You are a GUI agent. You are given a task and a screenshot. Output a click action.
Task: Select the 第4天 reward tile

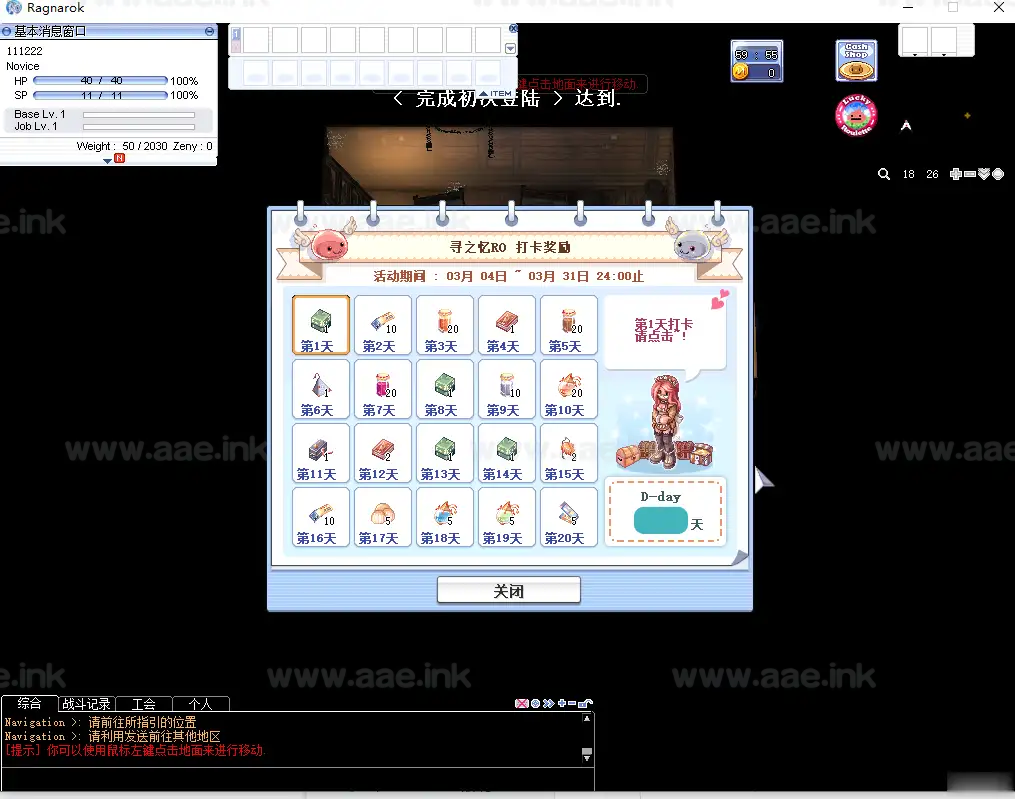507,325
